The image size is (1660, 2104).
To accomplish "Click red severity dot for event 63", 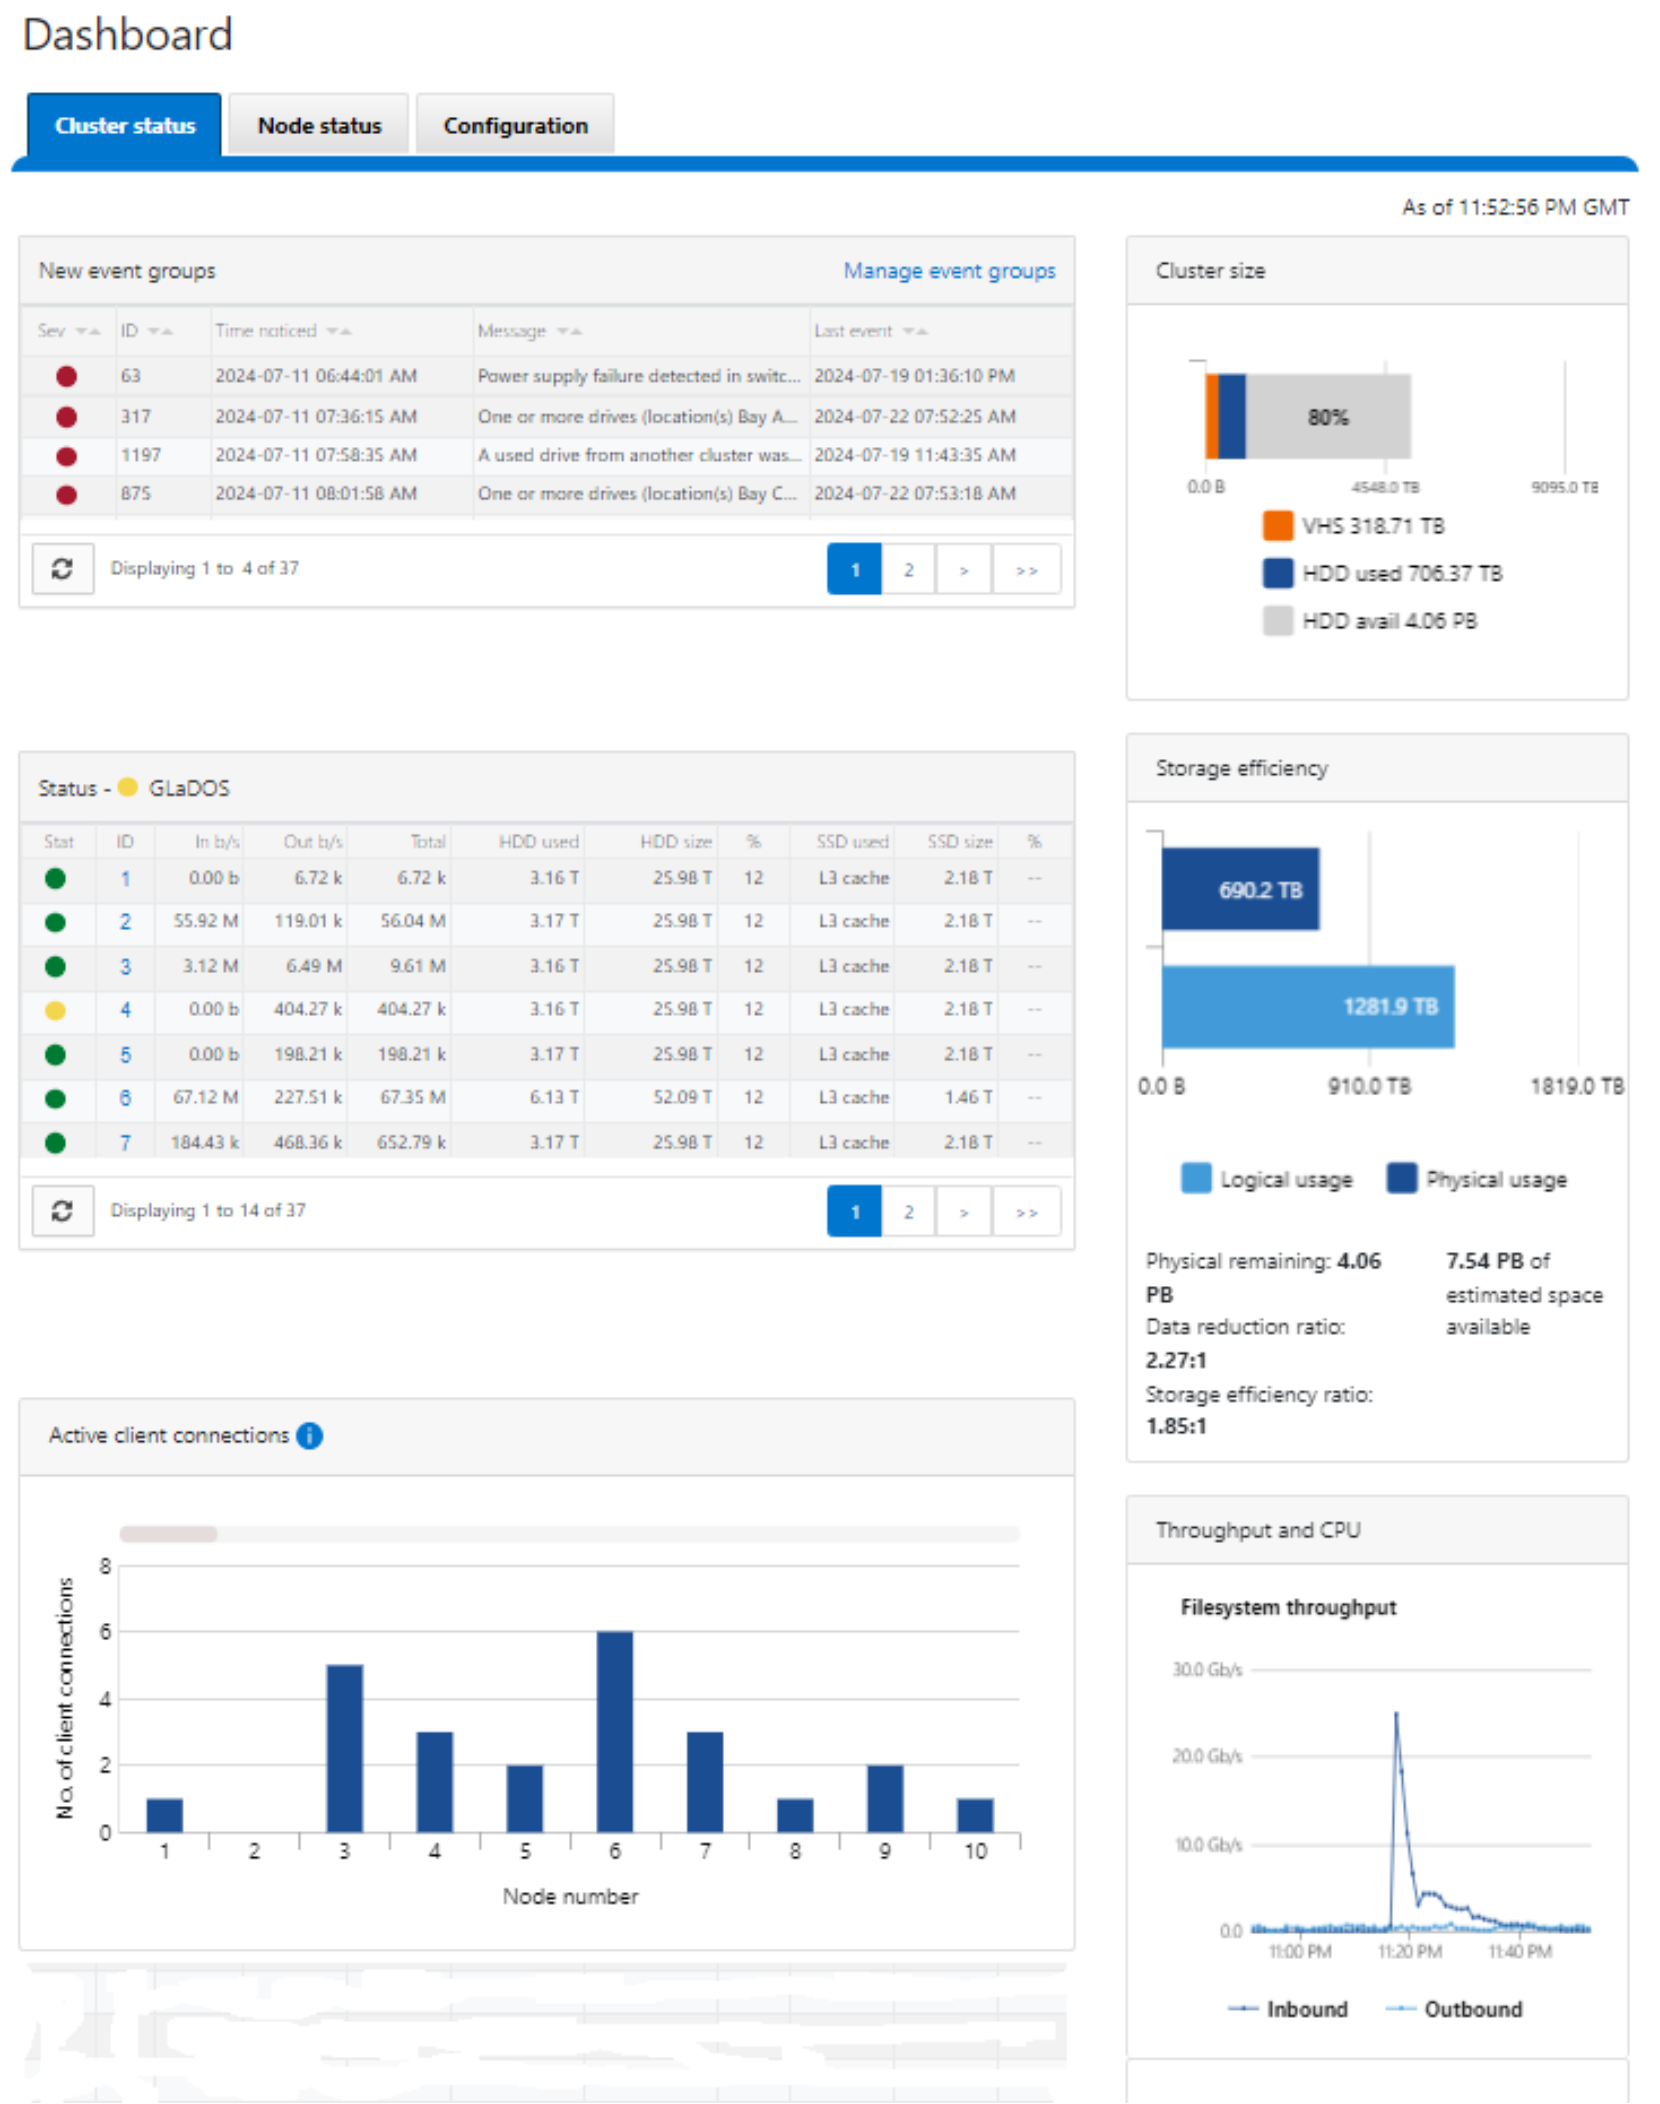I will (x=66, y=376).
